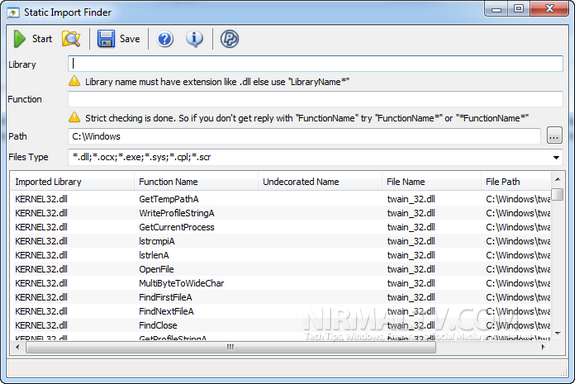This screenshot has height=384, width=575.
Task: Click the Static Import Finder title icon
Action: click(13, 13)
